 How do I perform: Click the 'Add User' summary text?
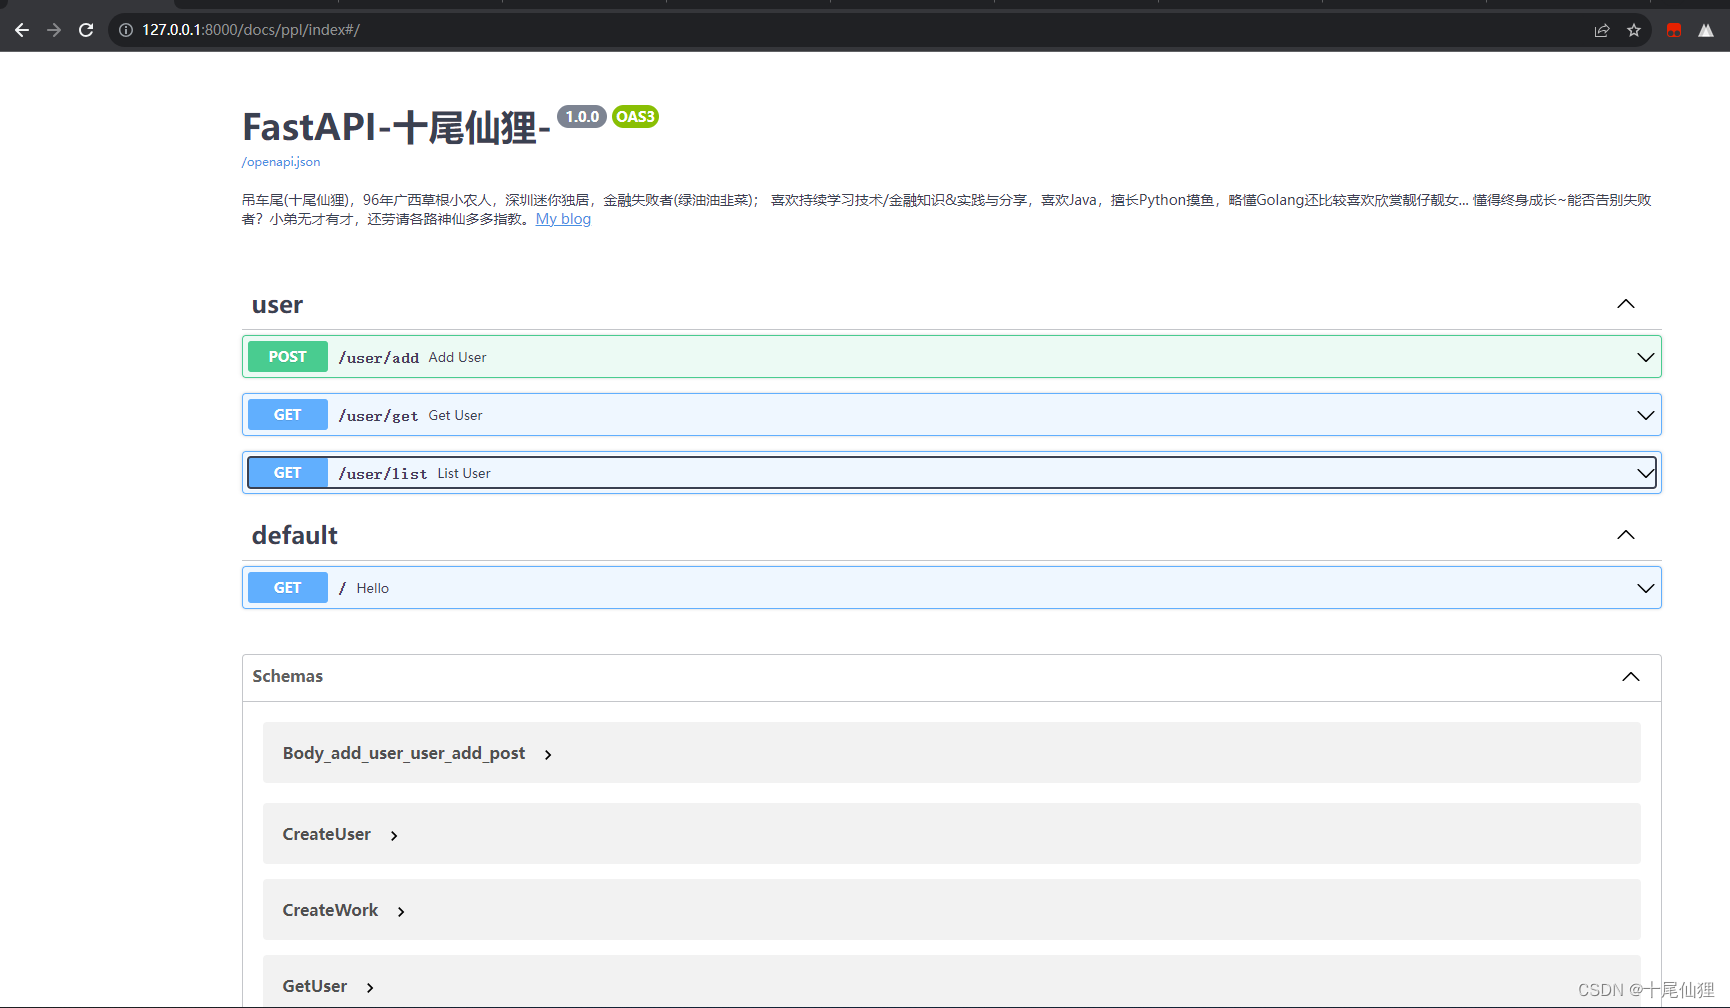[458, 357]
